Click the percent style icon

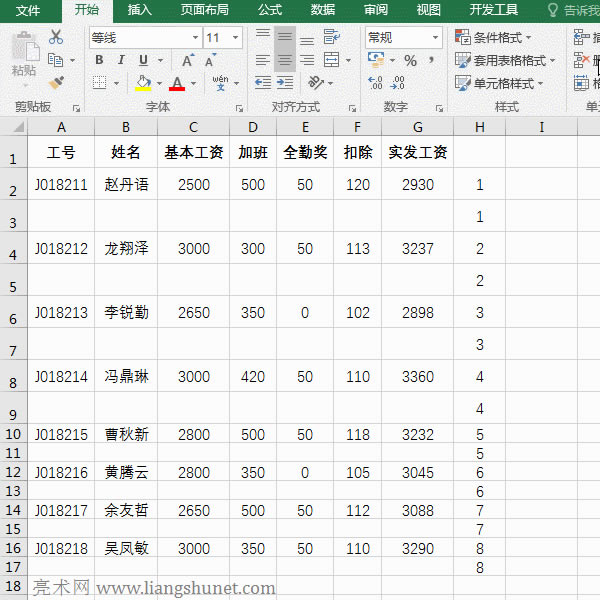(x=410, y=60)
